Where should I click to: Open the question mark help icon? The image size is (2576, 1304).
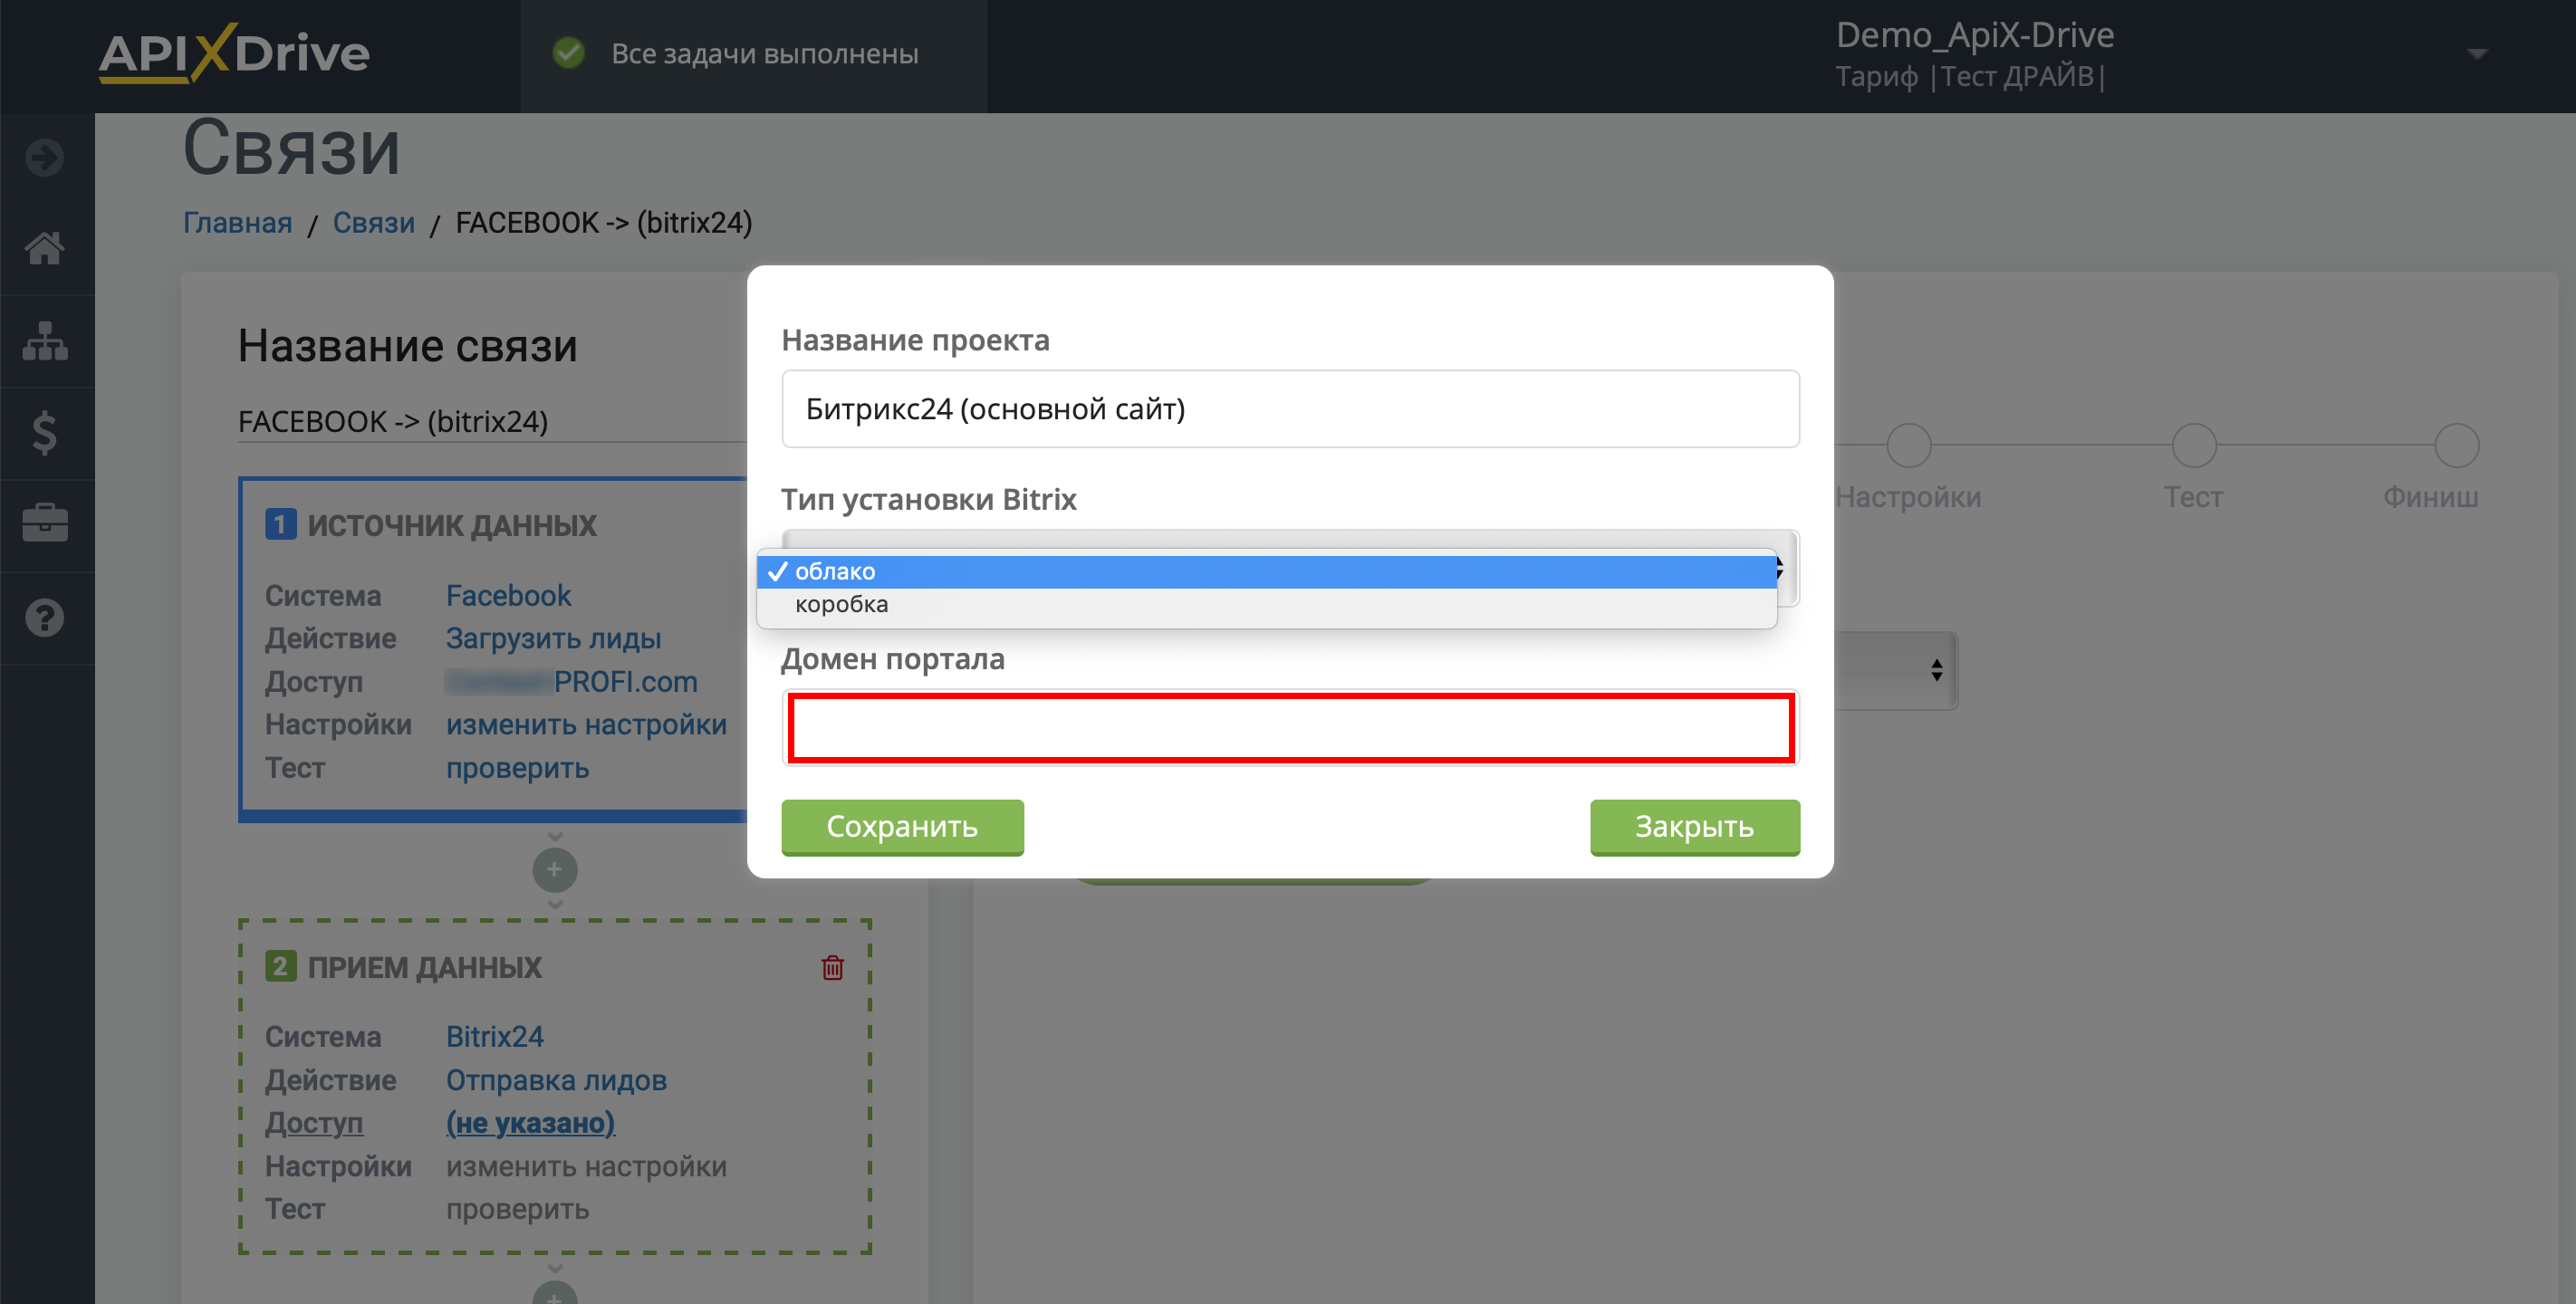45,618
